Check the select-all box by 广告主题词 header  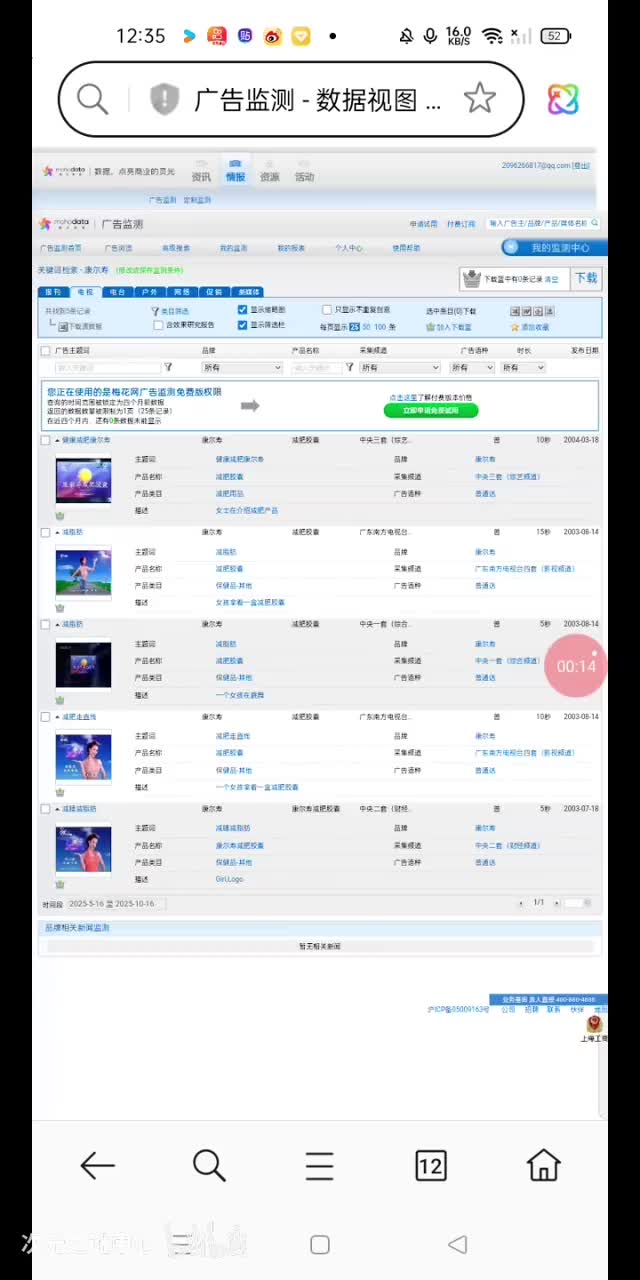[45, 351]
